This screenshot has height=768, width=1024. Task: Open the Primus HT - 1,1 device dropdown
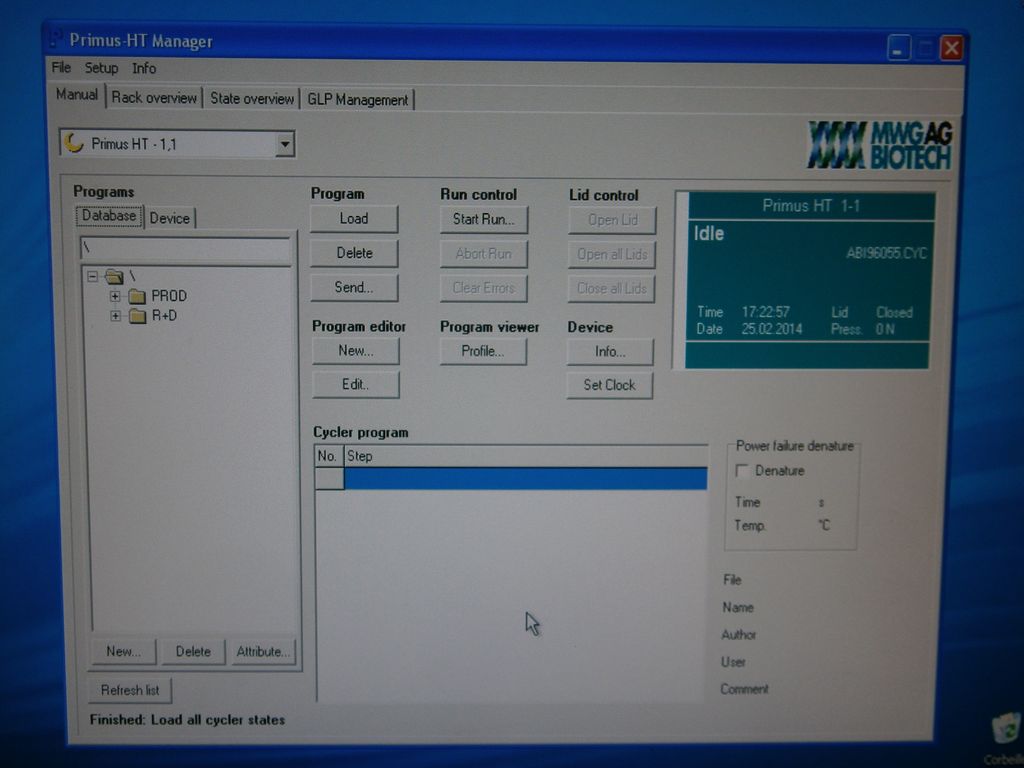tap(285, 144)
